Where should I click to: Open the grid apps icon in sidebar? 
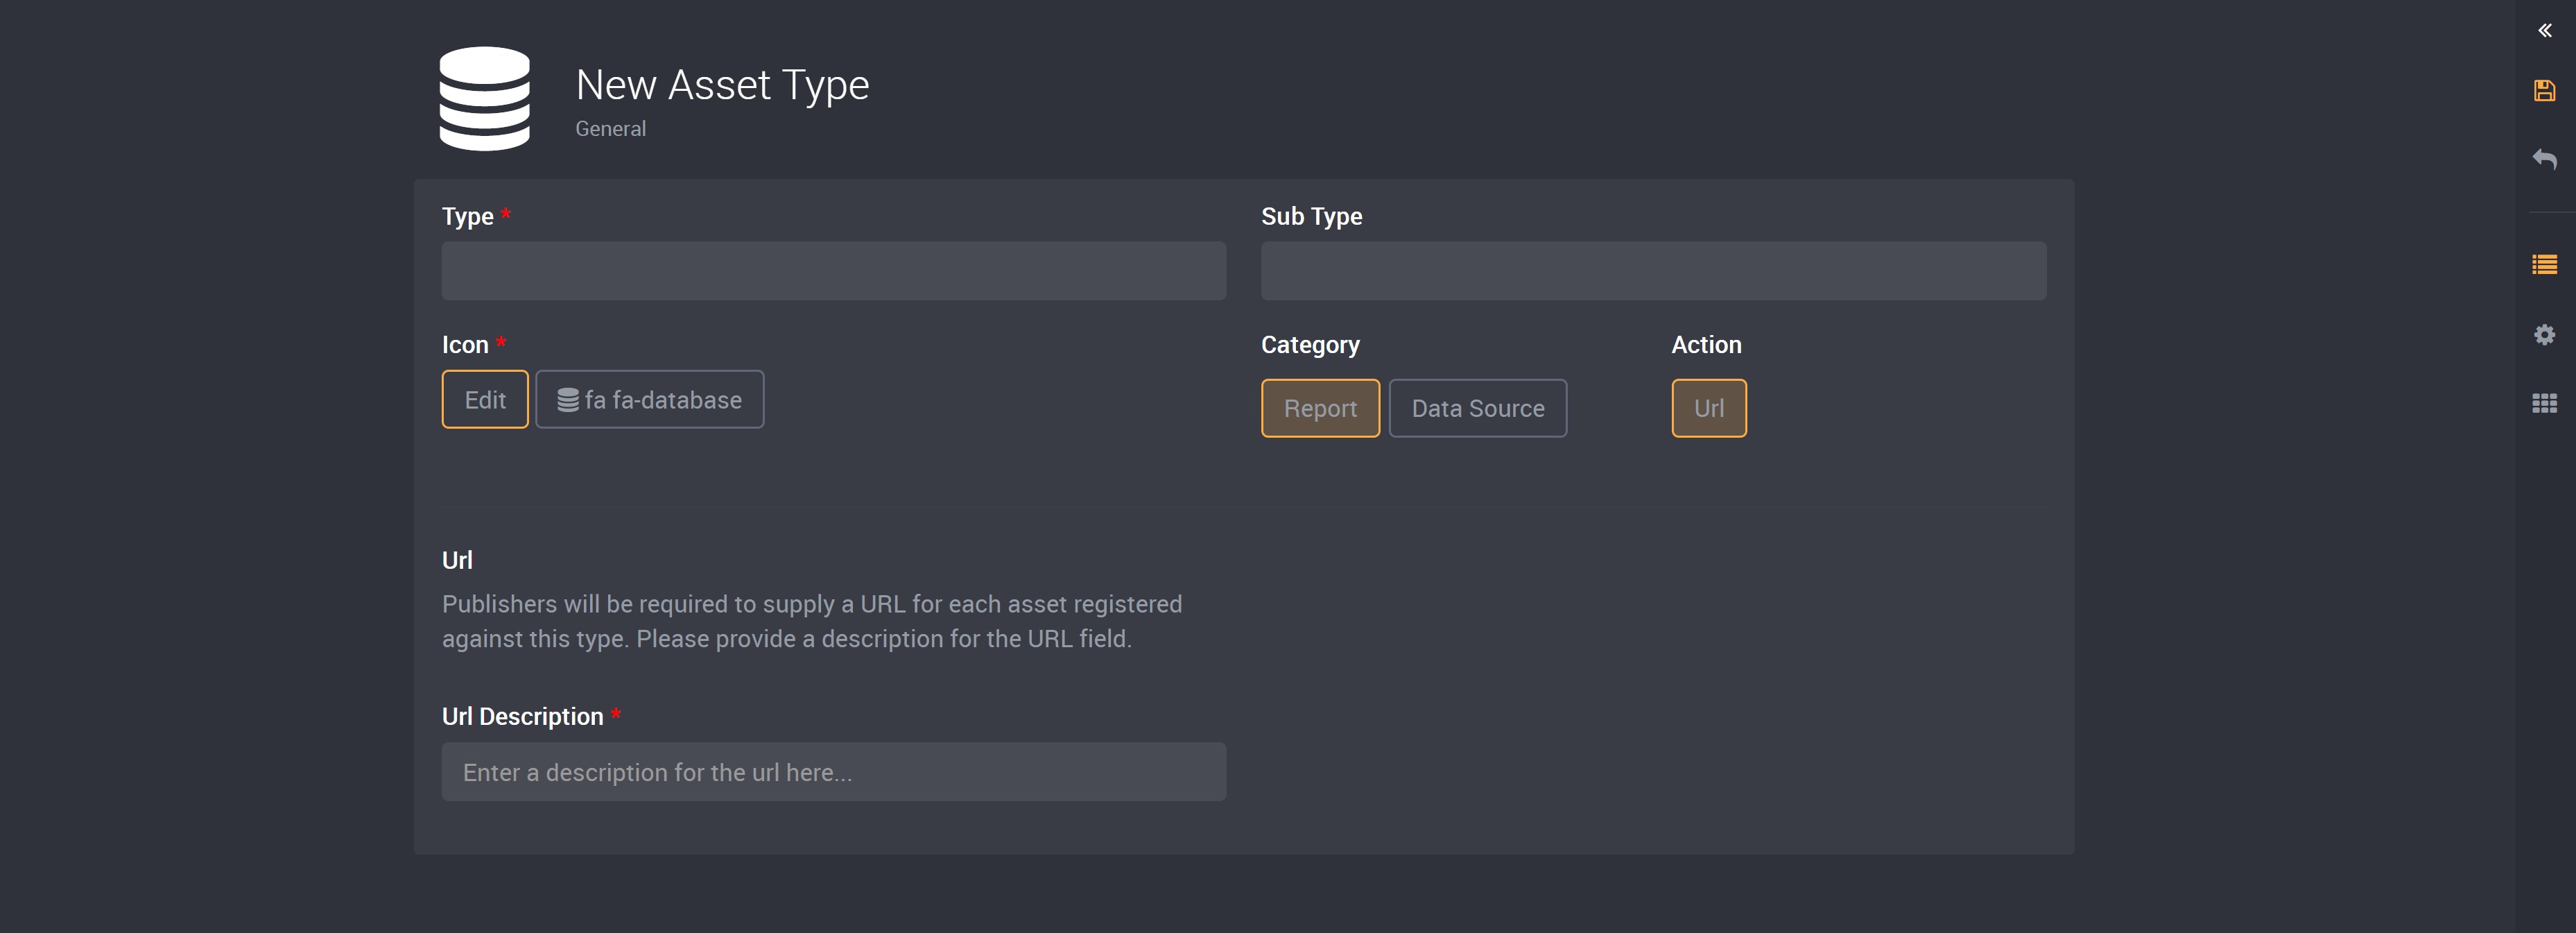[x=2544, y=403]
